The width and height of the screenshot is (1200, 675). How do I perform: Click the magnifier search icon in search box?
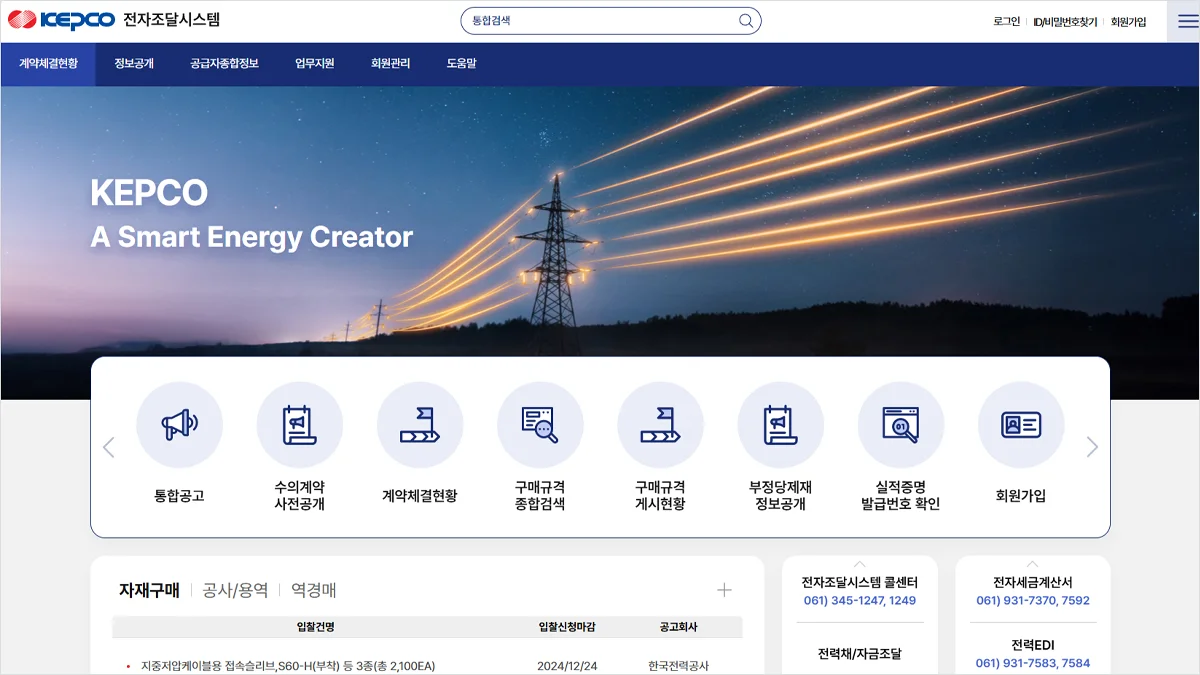pos(746,21)
